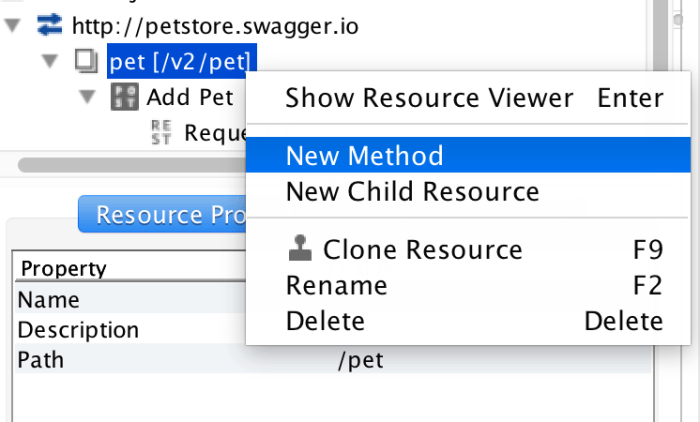The image size is (700, 422).
Task: Choose Show Resource Viewer from context menu
Action: coord(468,98)
